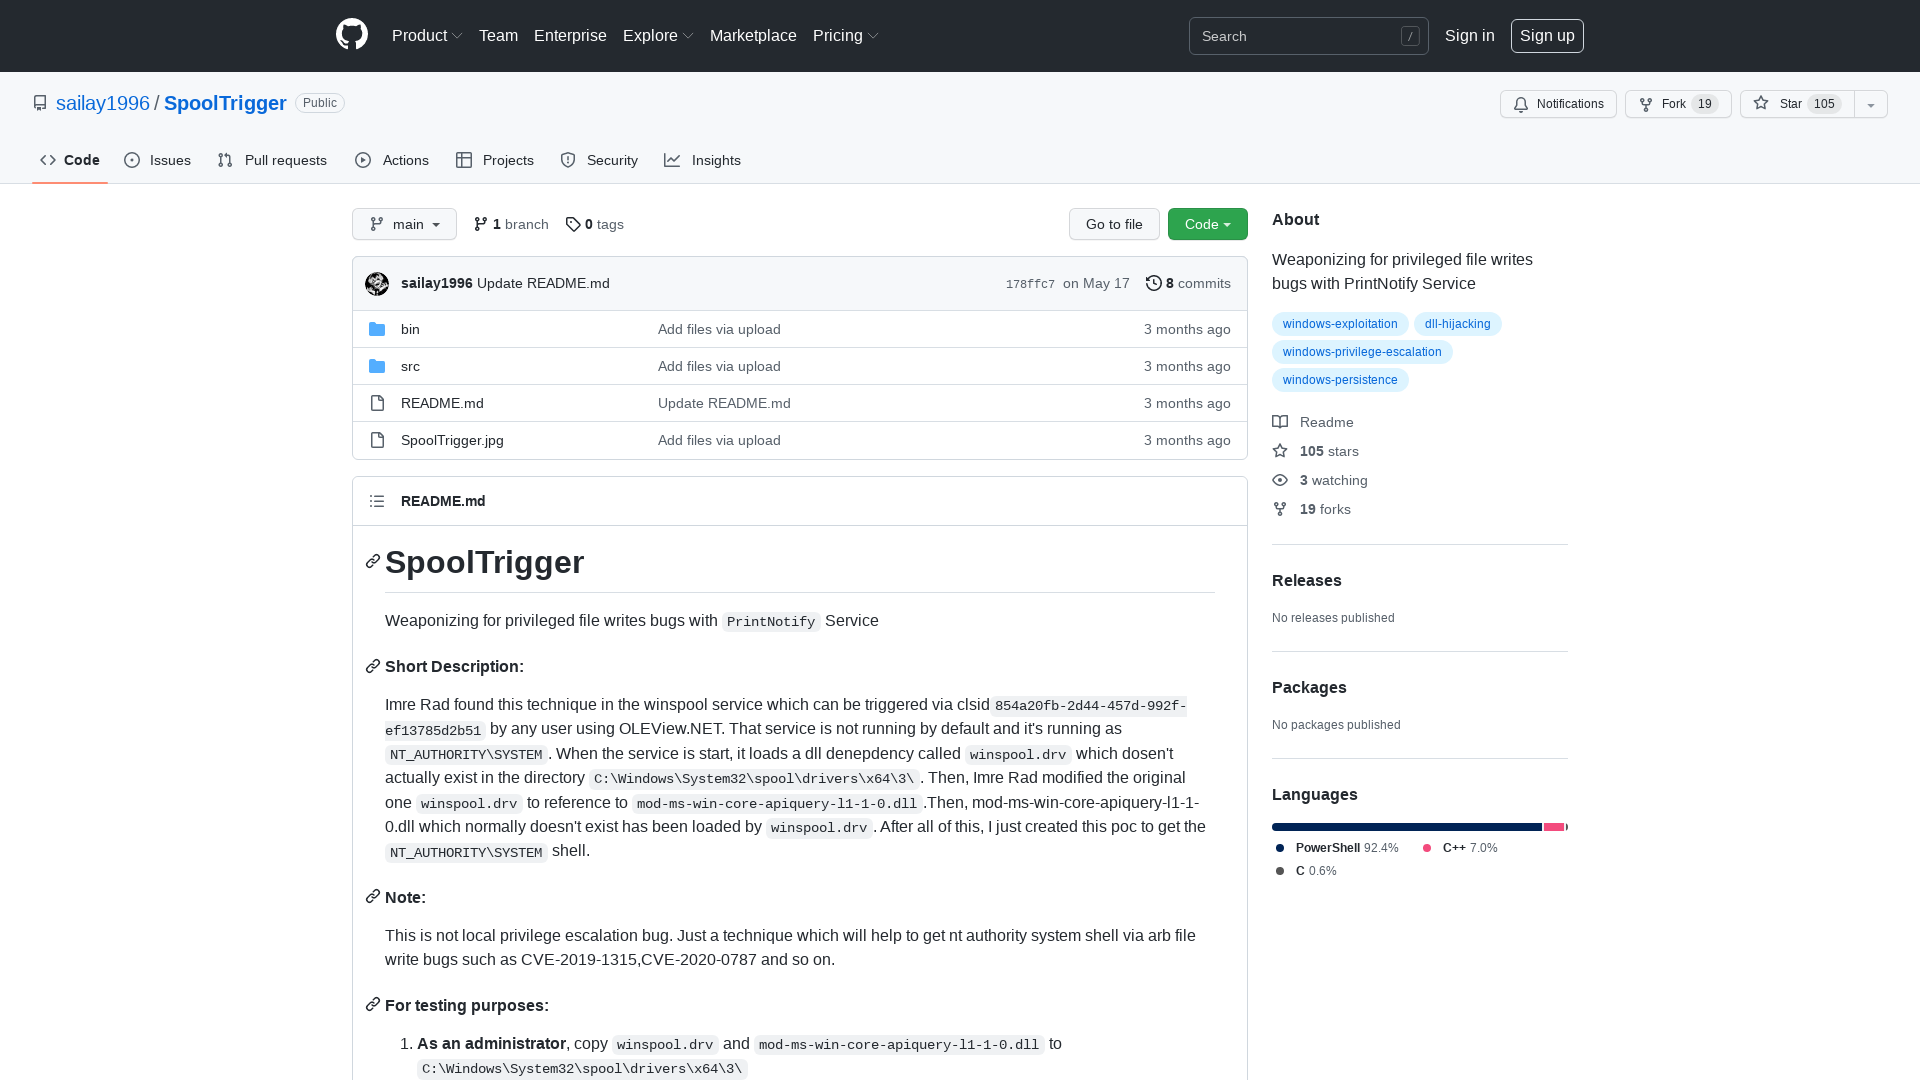Open the sailay1996 owner link
The width and height of the screenshot is (1920, 1080).
click(x=103, y=103)
